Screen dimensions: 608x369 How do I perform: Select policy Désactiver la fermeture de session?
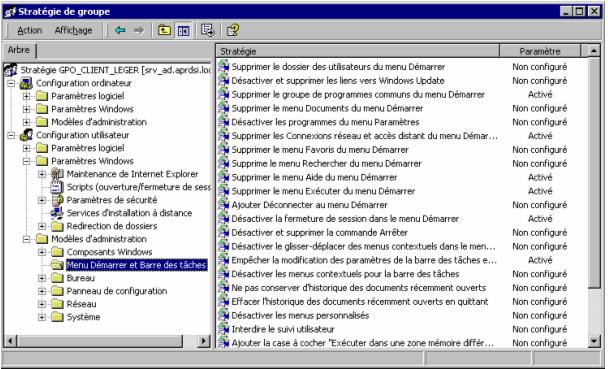(x=345, y=219)
